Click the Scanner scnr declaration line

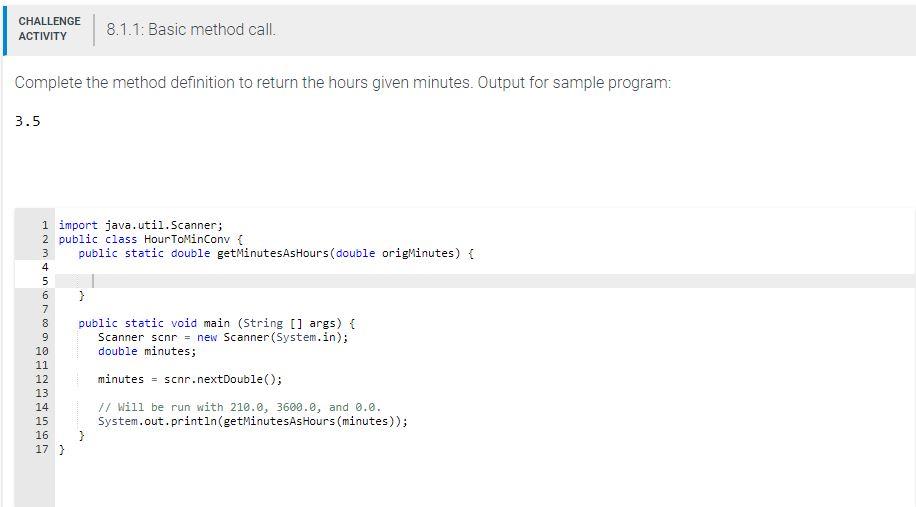[223, 337]
